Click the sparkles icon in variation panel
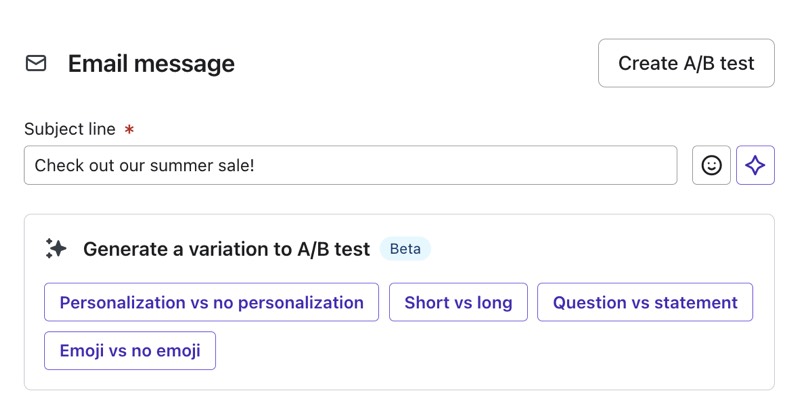 [56, 249]
